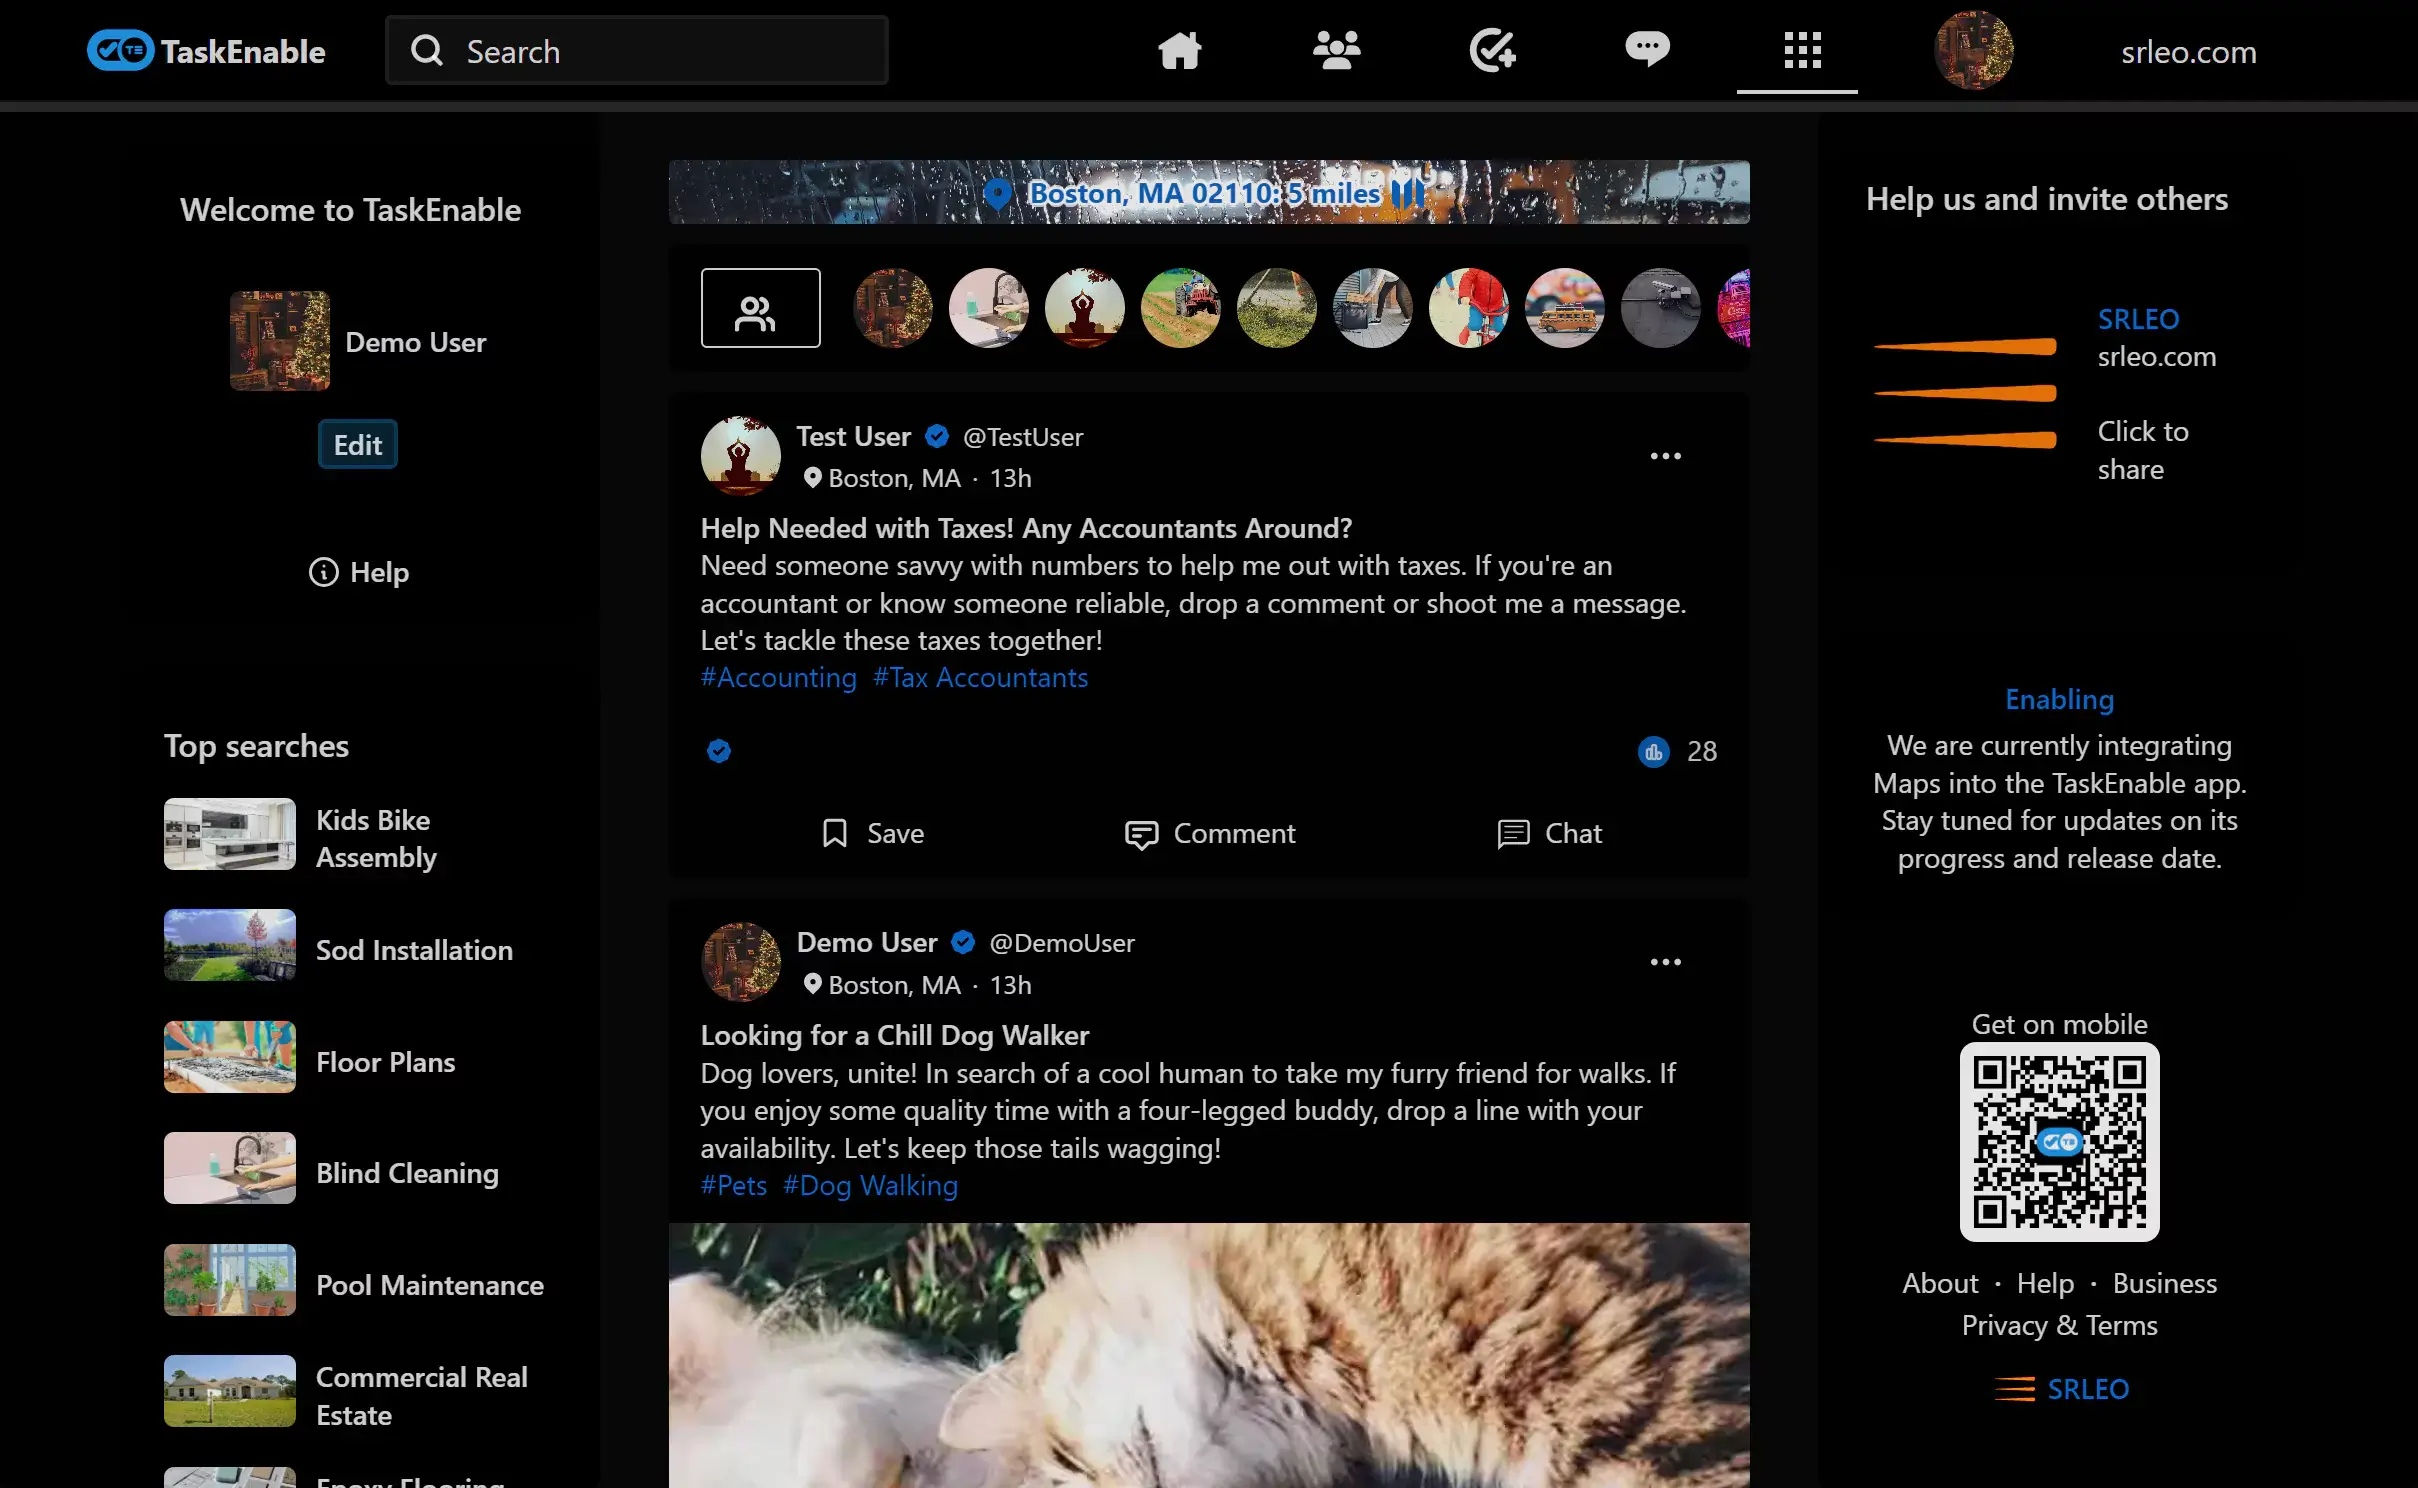Open the people group icon in navbar
2418x1488 pixels.
tap(1336, 50)
